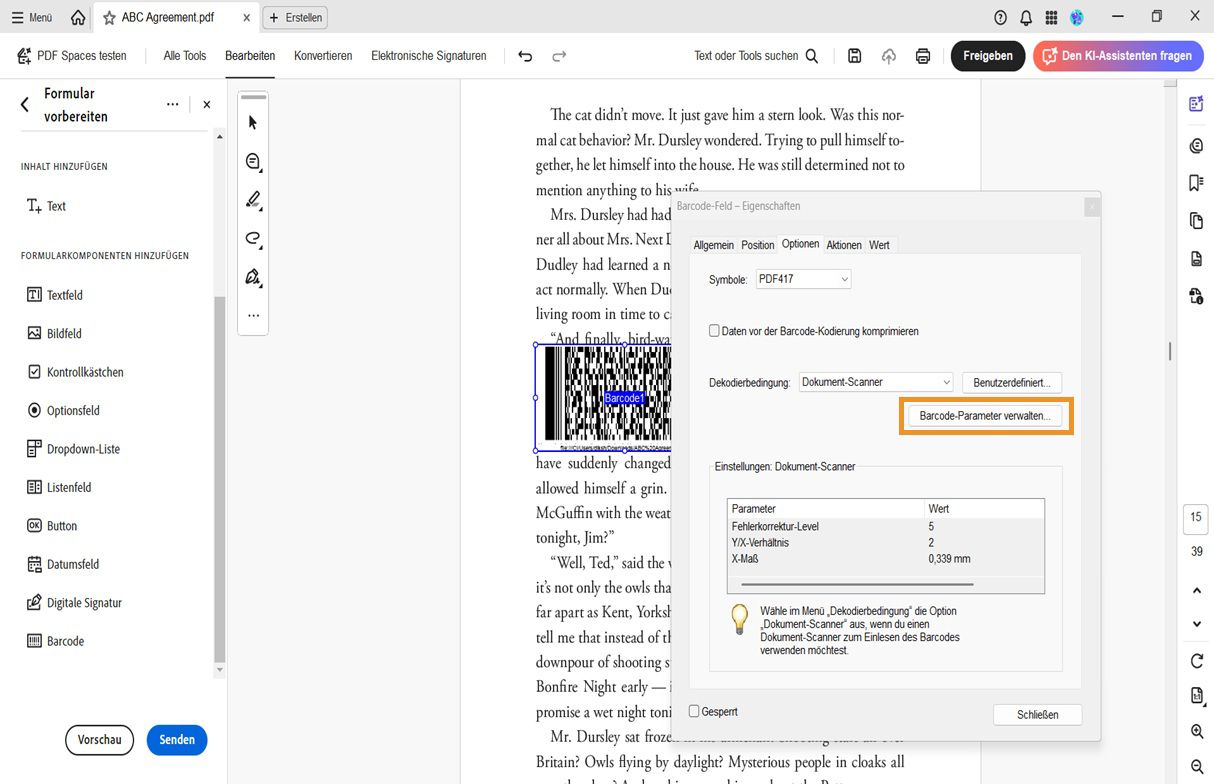Enable Daten vor der Barcode-Kodierung komprimieren
The height and width of the screenshot is (784, 1214).
716,331
